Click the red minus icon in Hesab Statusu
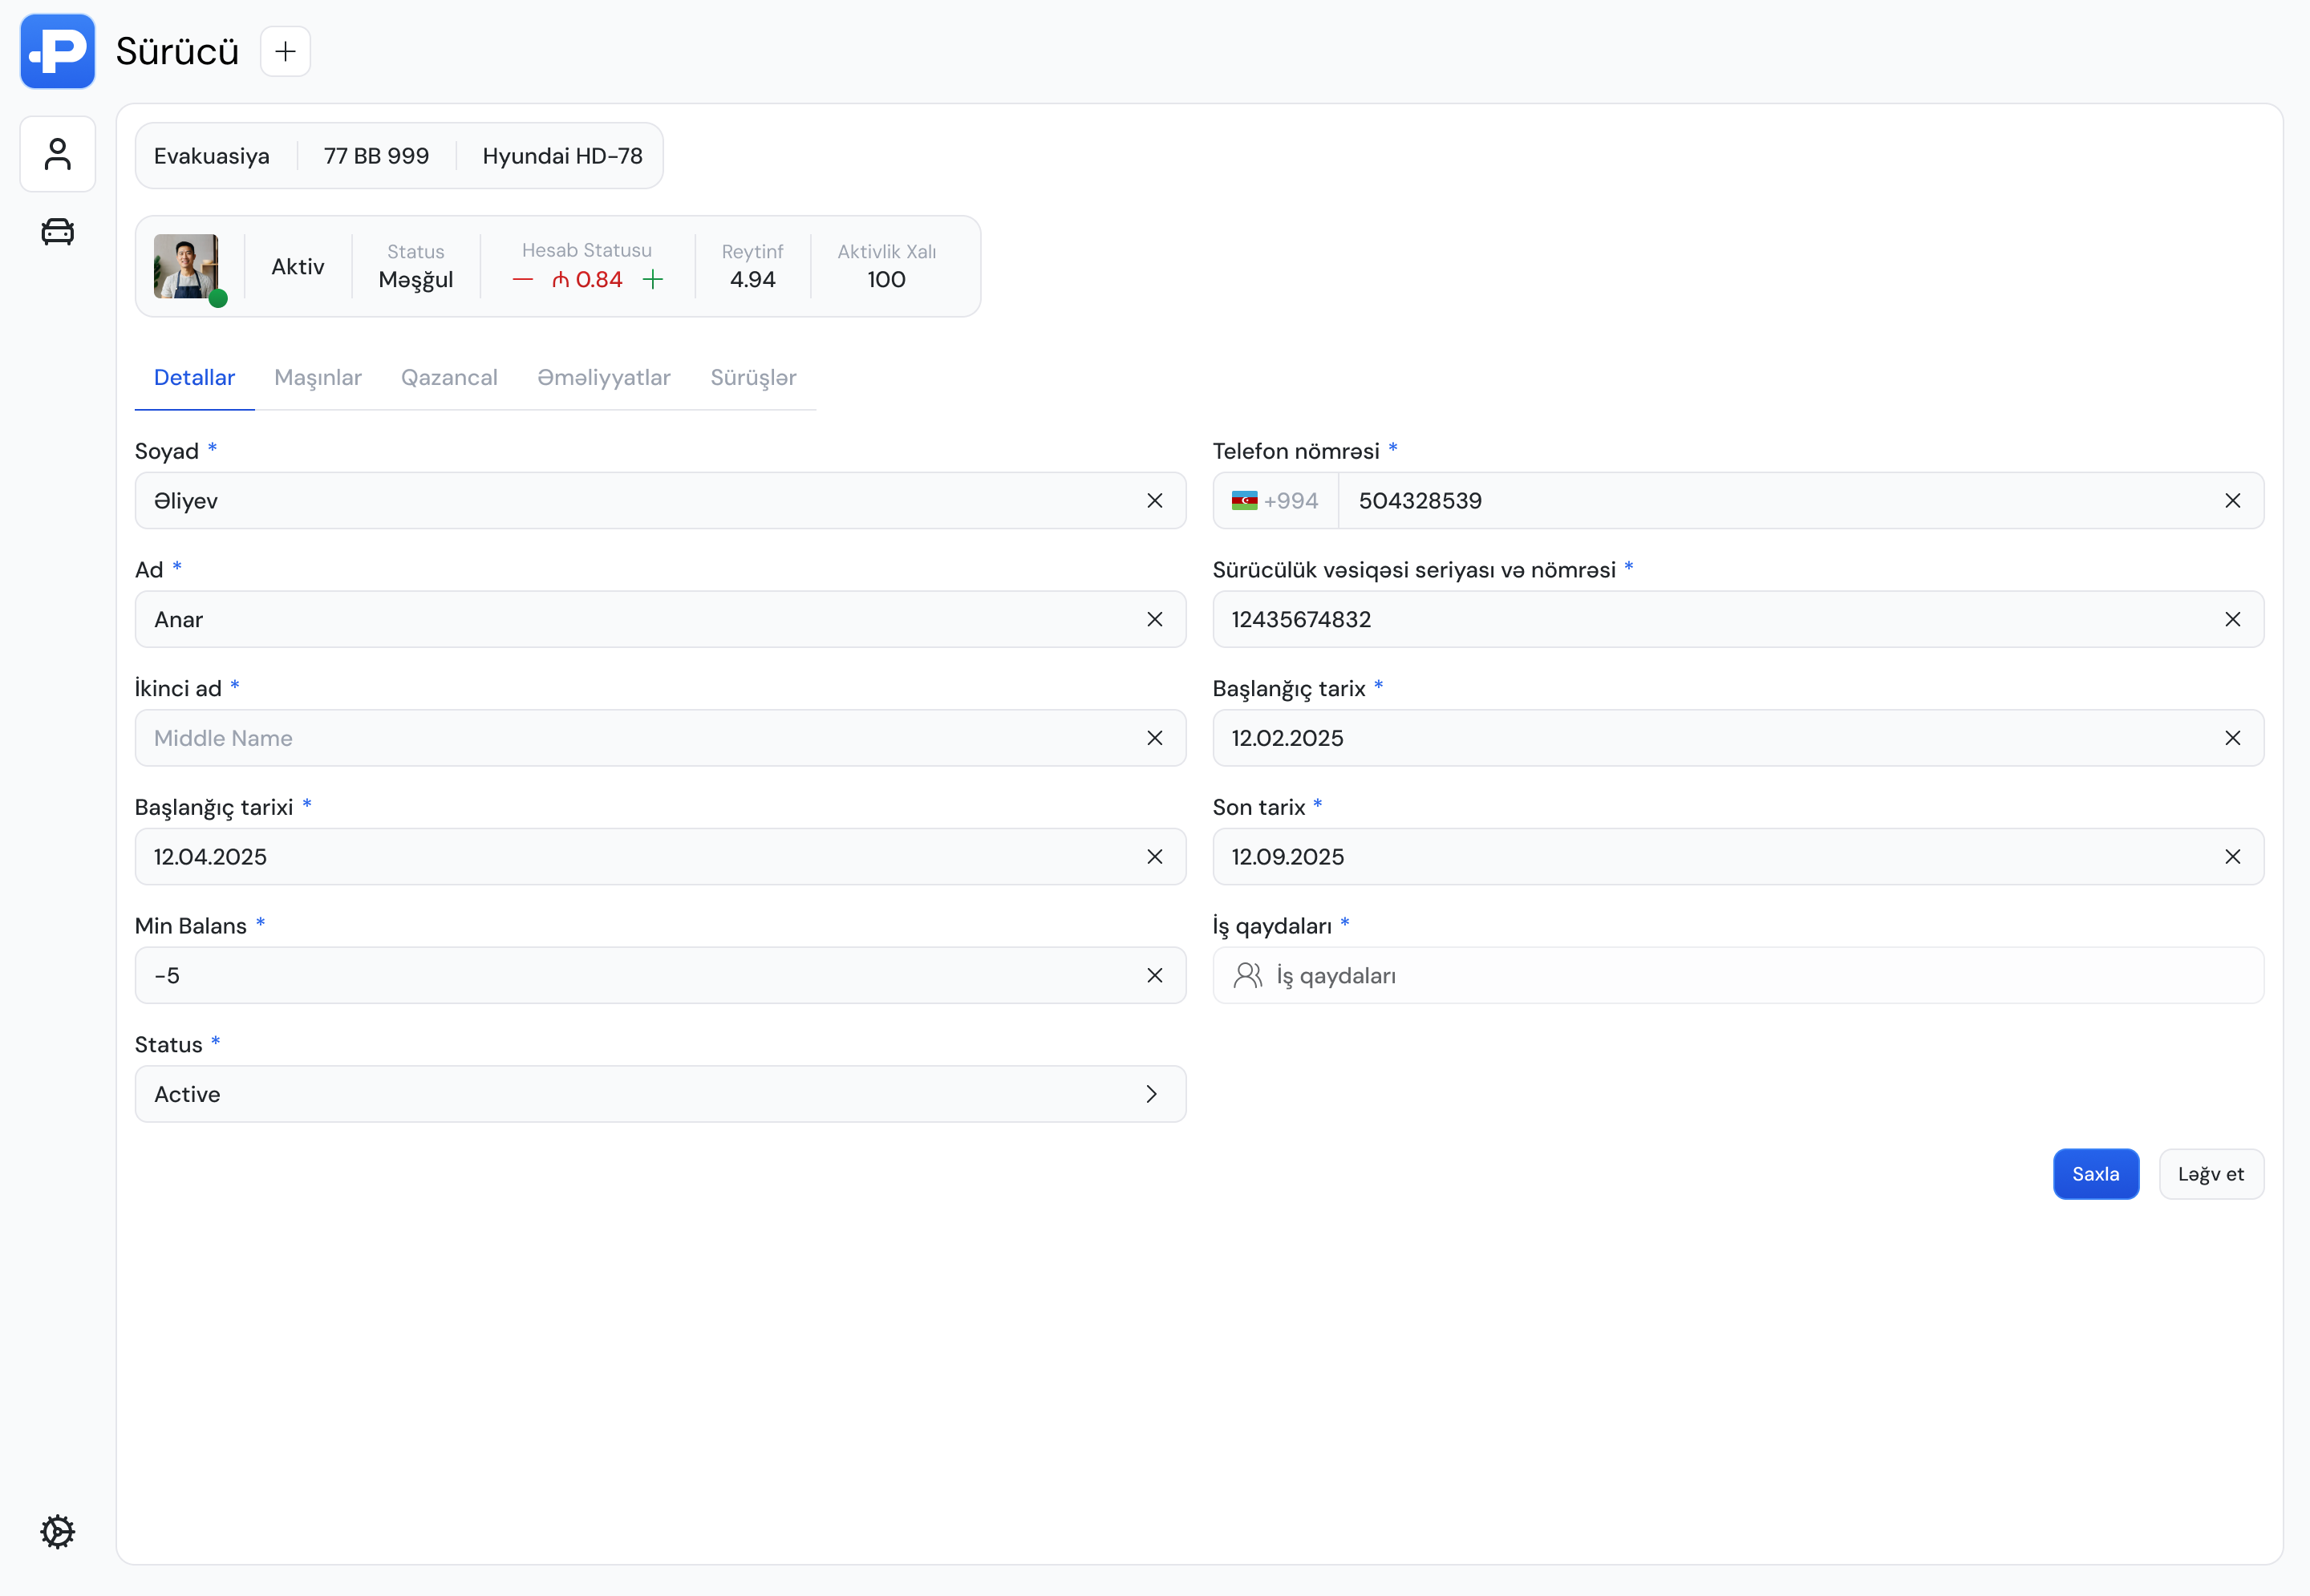Viewport: 2310px width, 1596px height. tap(522, 280)
